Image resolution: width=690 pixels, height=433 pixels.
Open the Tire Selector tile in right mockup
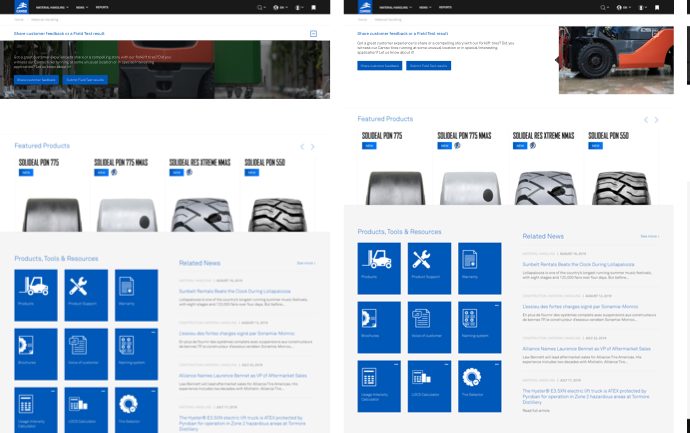tap(480, 386)
